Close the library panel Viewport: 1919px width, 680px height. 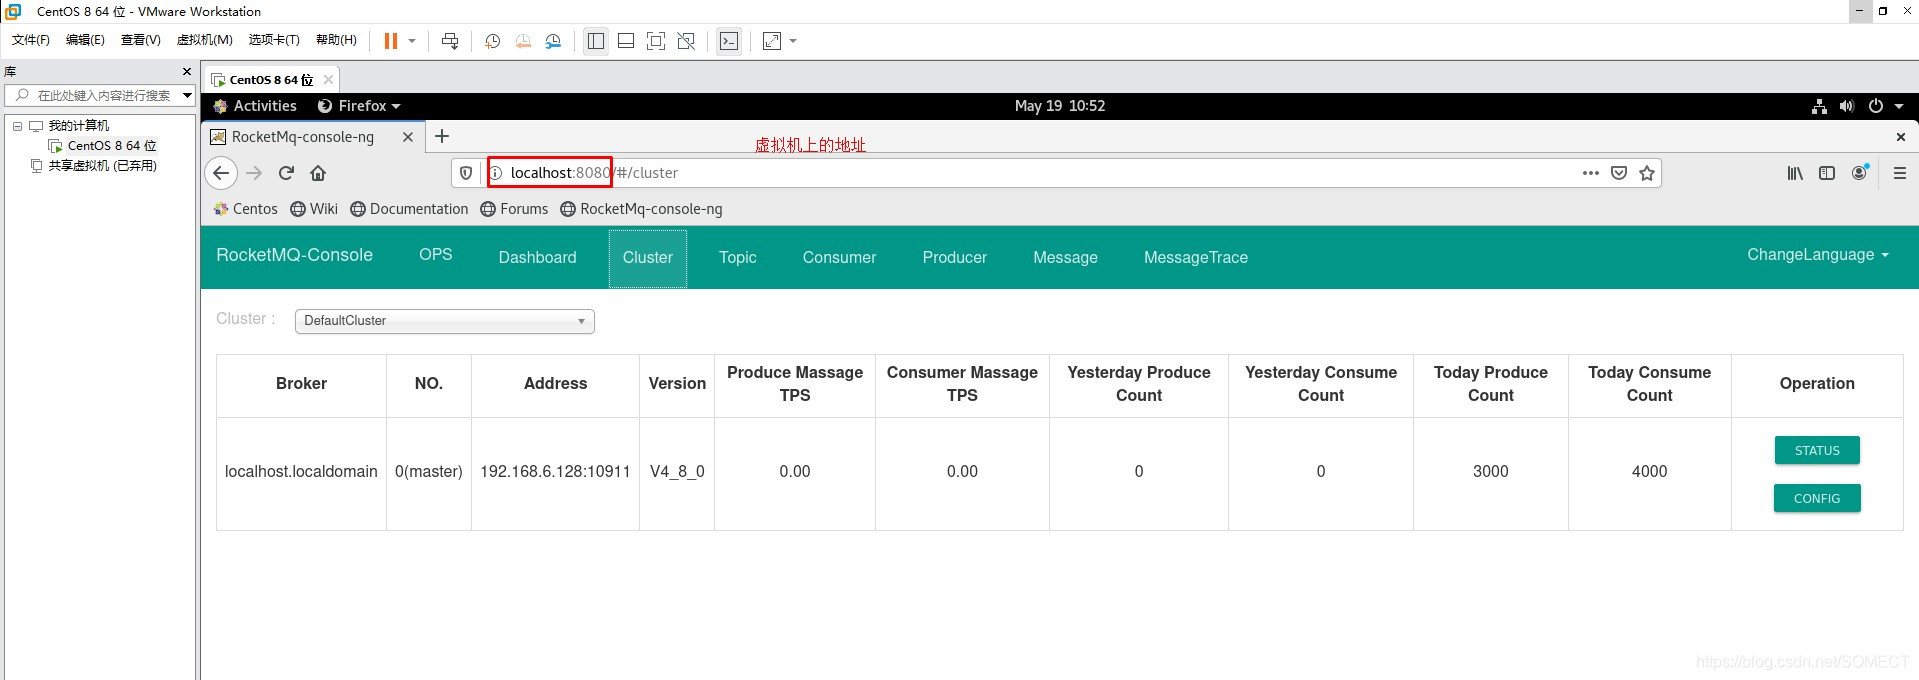187,72
